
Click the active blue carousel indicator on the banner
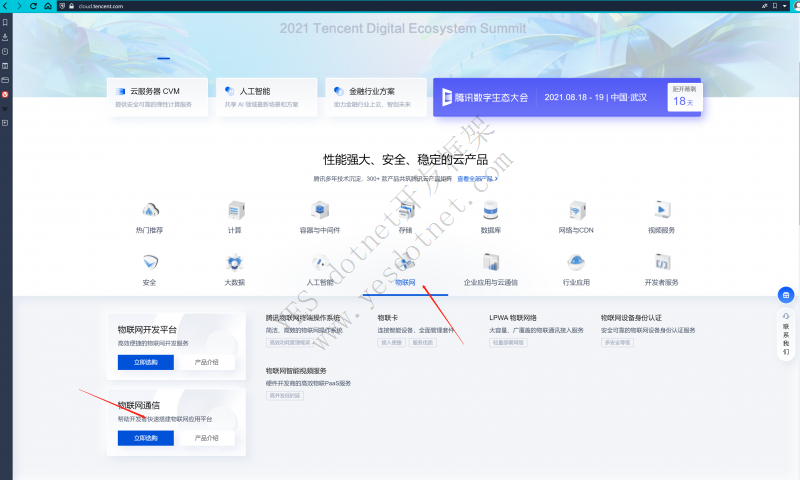(x=164, y=59)
